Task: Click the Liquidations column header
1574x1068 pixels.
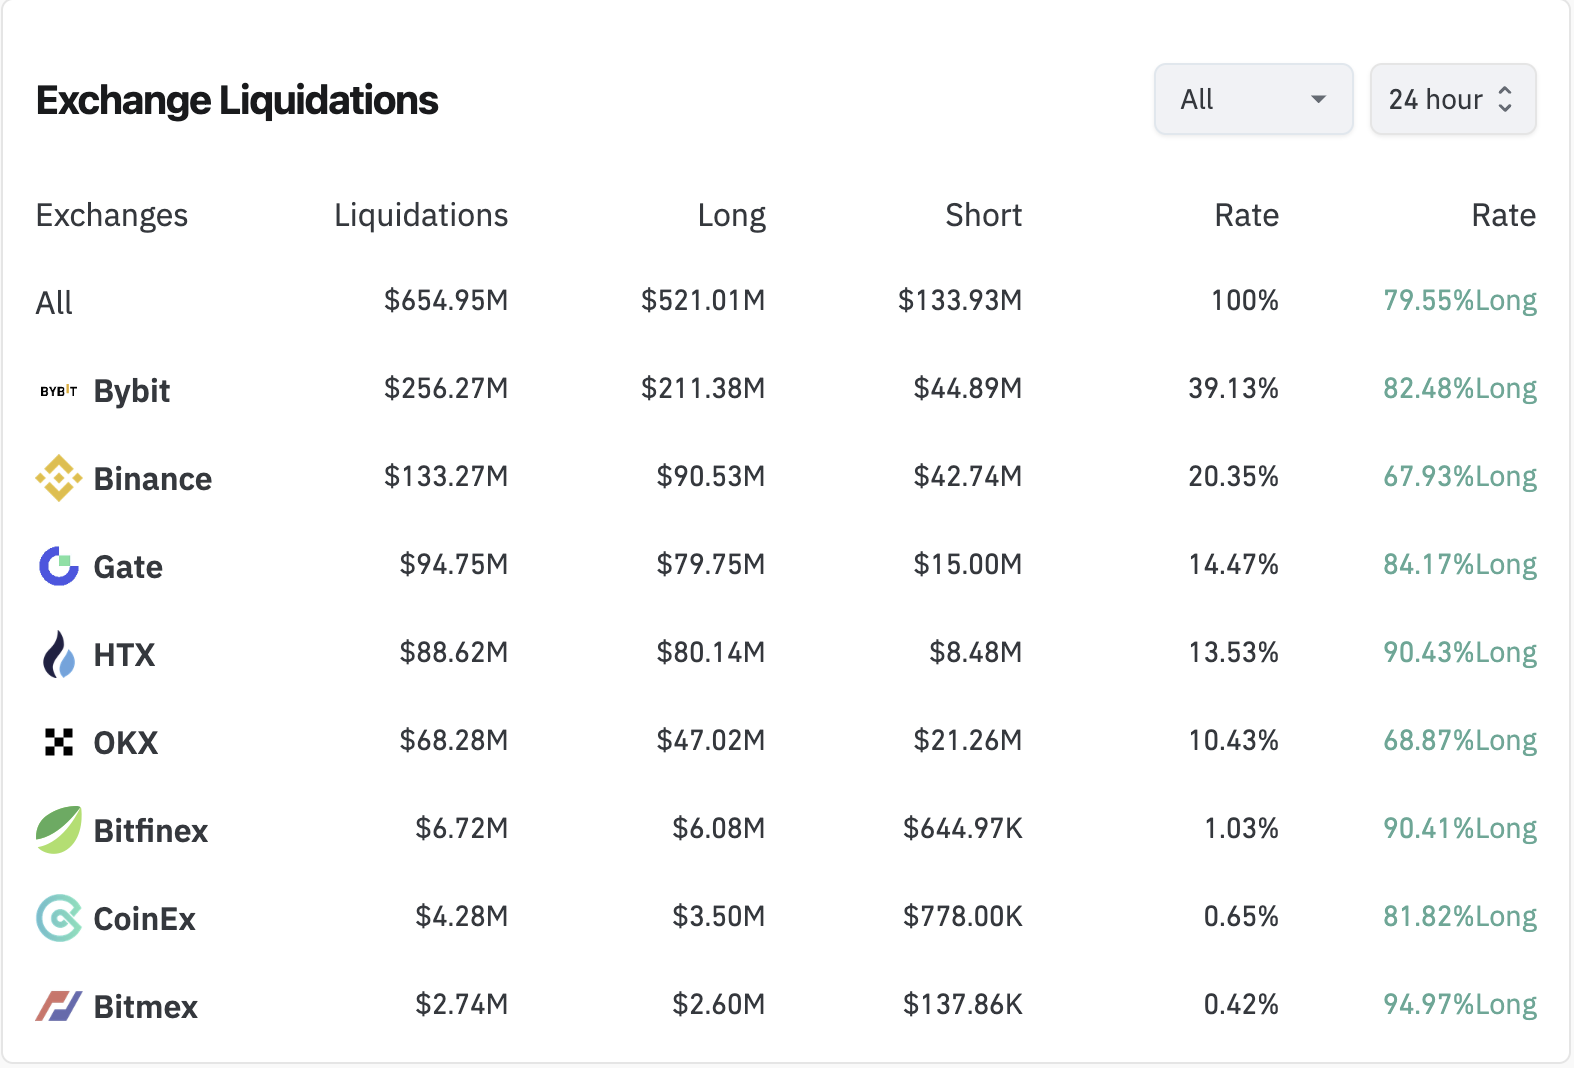Action: [x=421, y=216]
